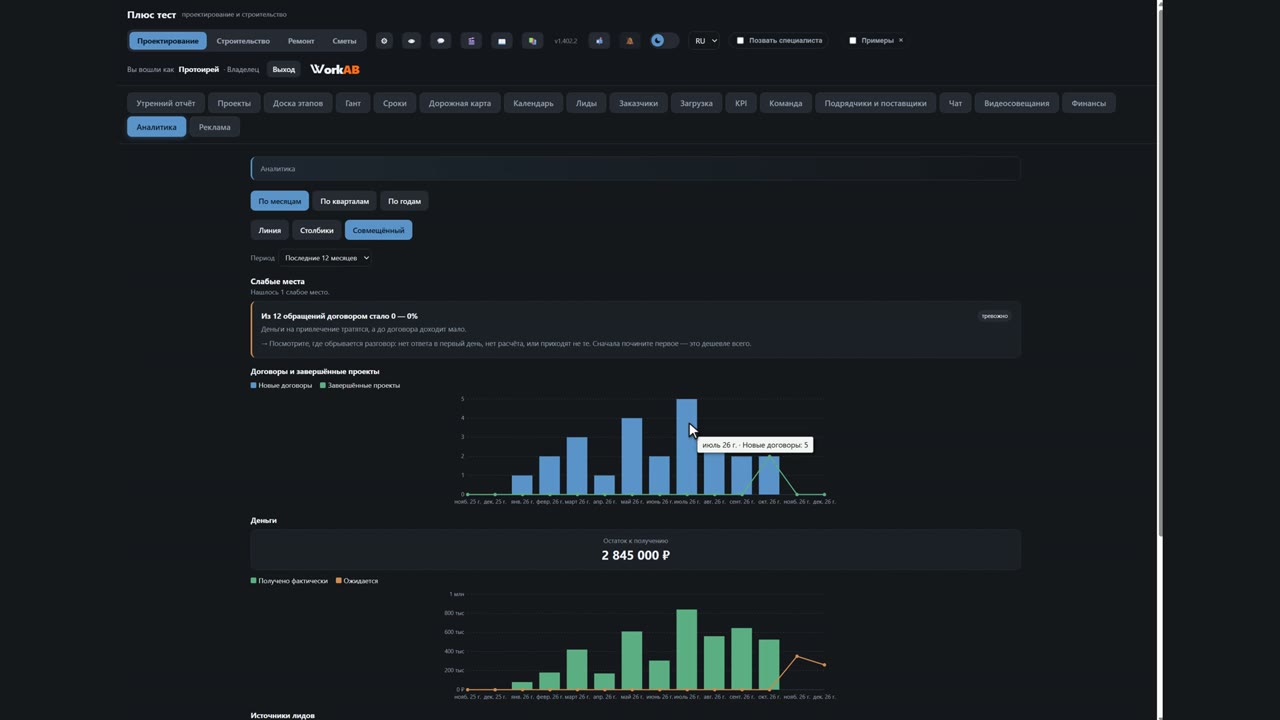Open the speech bubble chat icon
The width and height of the screenshot is (1280, 720).
(x=441, y=41)
